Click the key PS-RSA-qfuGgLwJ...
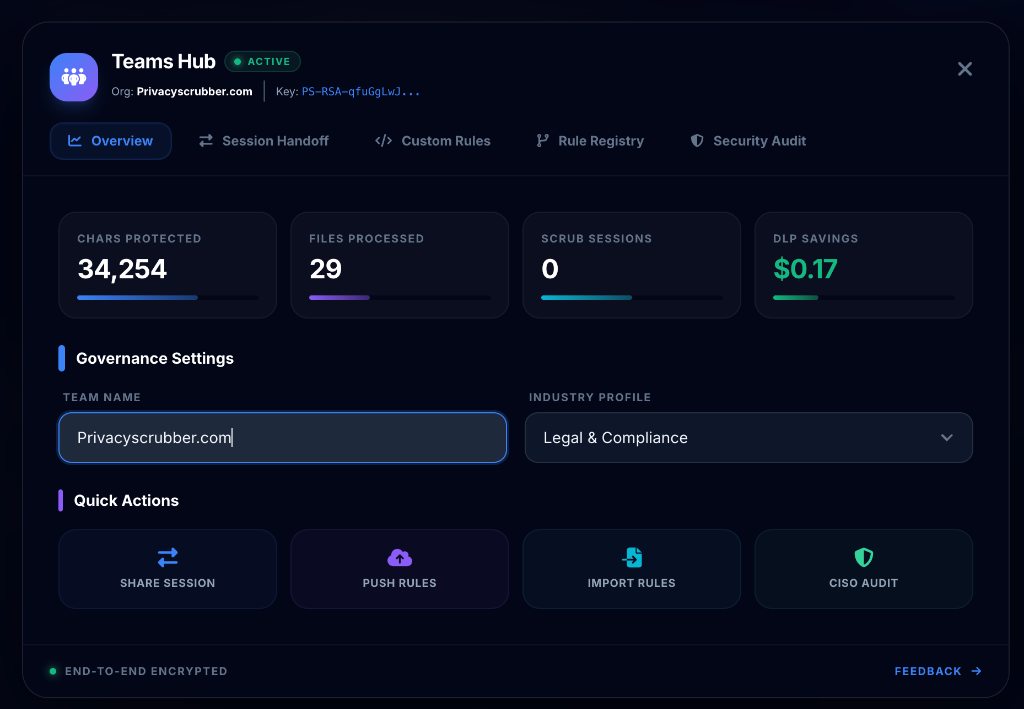Screen dimensions: 1024x709 pos(360,91)
